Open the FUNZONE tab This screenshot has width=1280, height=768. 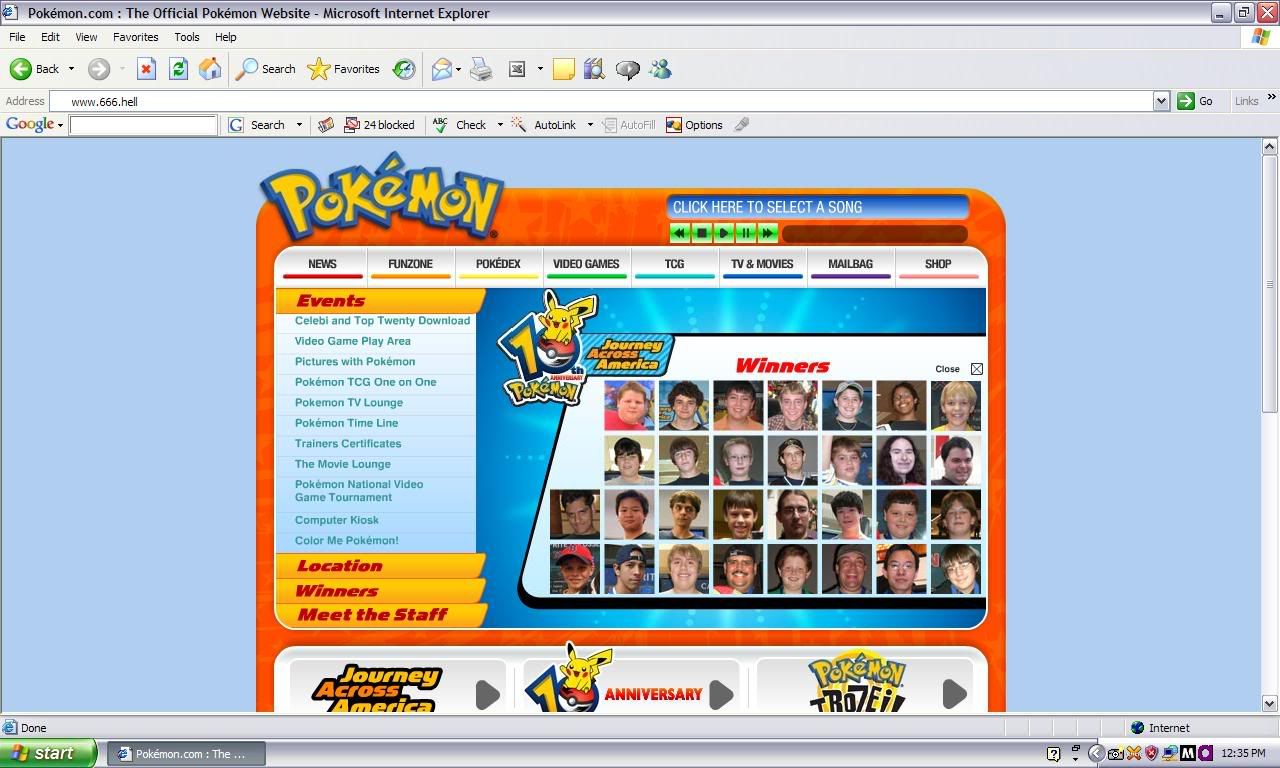coord(410,265)
